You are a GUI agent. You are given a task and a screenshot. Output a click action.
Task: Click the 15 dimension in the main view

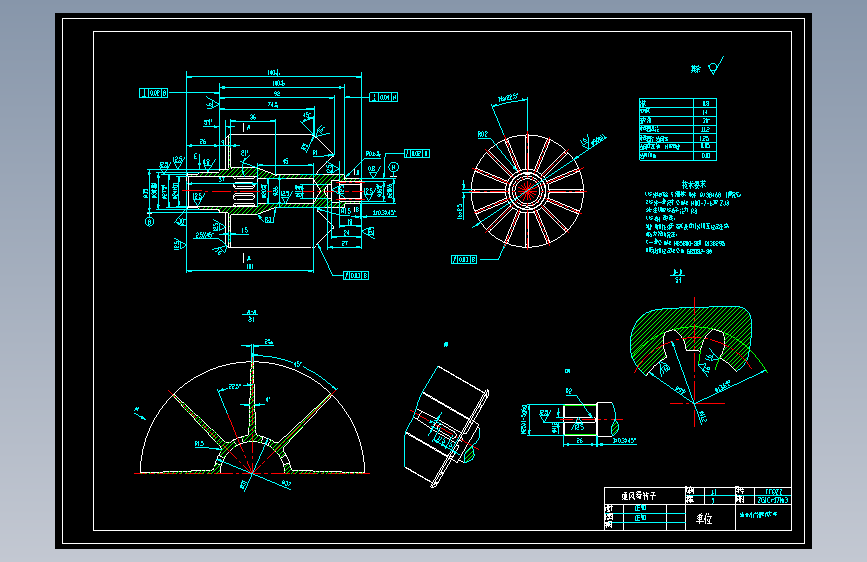[x=244, y=230]
